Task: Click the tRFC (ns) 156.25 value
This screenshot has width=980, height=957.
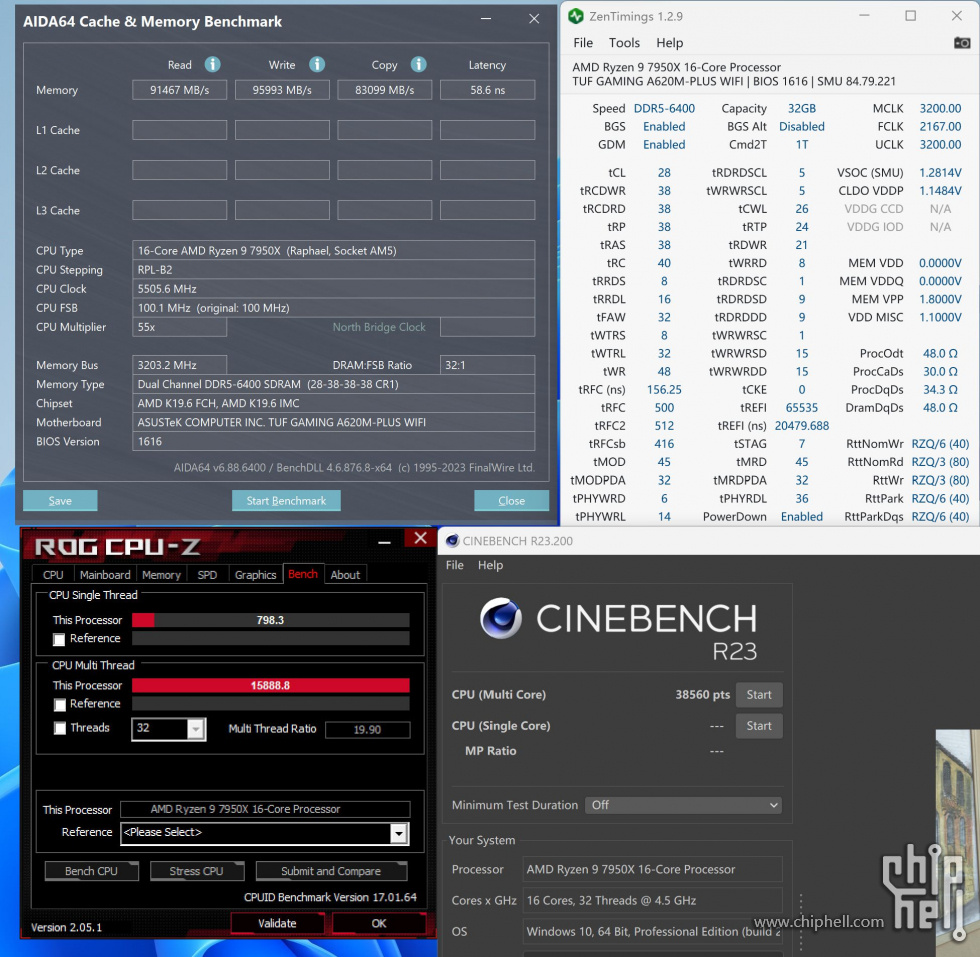Action: coord(664,389)
